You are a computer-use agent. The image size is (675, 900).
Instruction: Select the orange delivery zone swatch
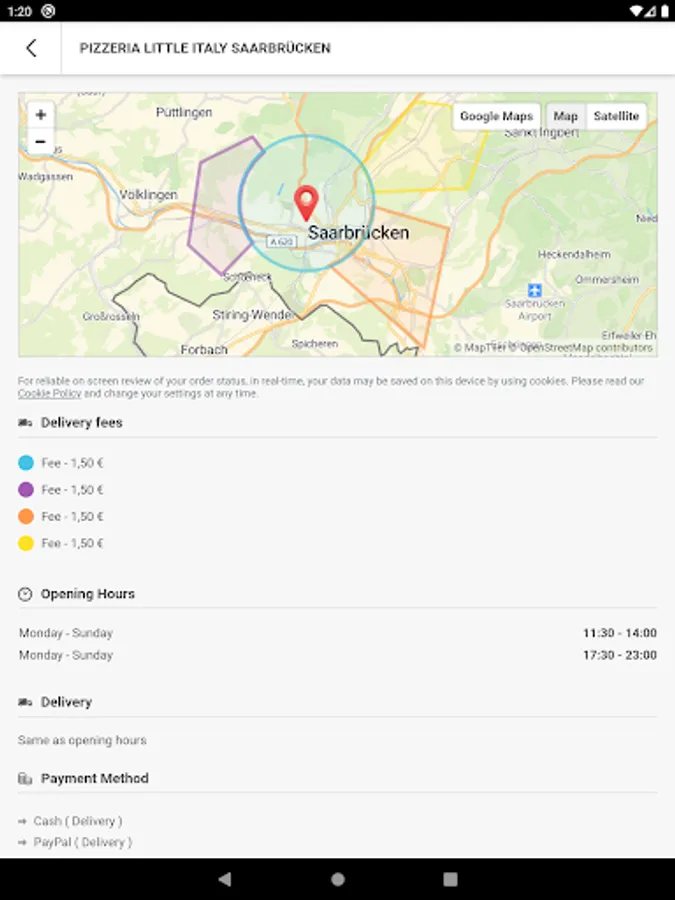coord(26,517)
